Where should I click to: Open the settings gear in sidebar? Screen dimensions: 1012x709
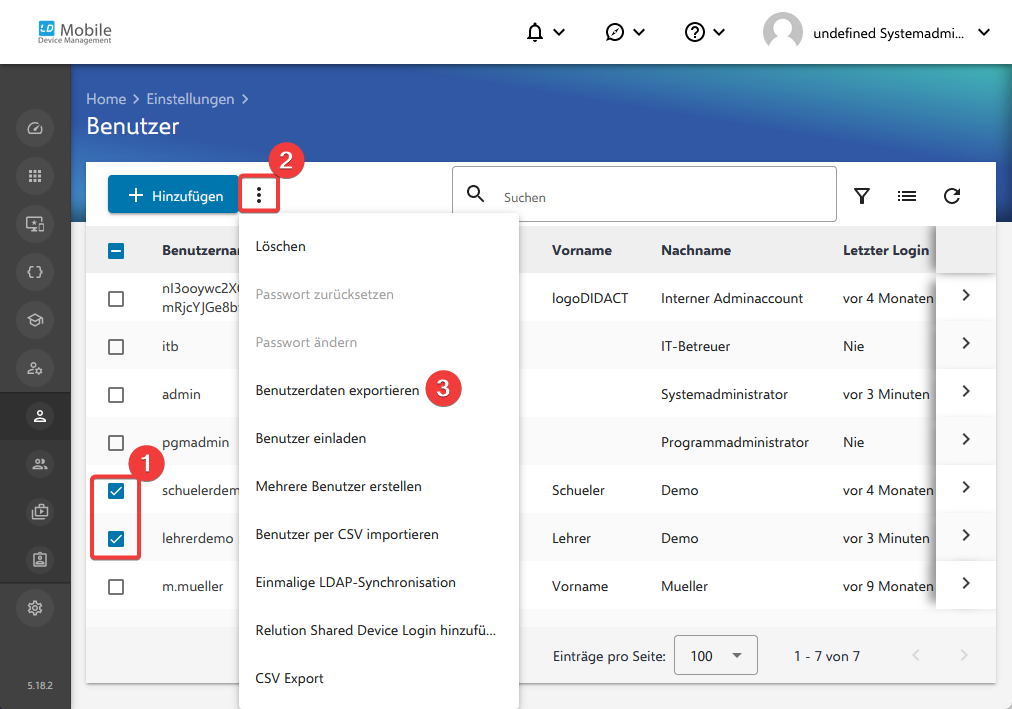pyautogui.click(x=35, y=608)
